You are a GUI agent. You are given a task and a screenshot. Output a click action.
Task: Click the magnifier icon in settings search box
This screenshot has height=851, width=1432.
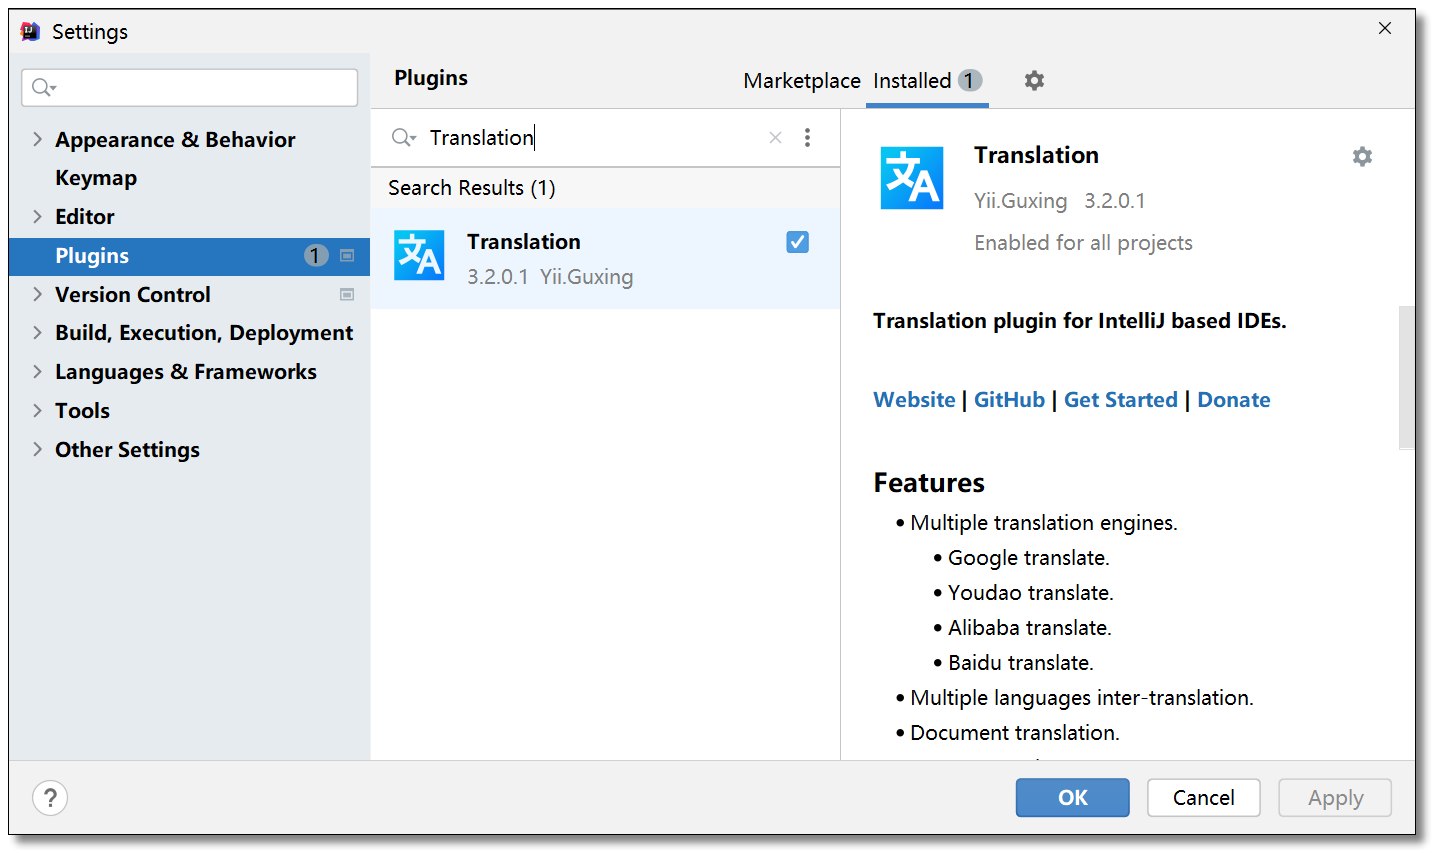(43, 88)
